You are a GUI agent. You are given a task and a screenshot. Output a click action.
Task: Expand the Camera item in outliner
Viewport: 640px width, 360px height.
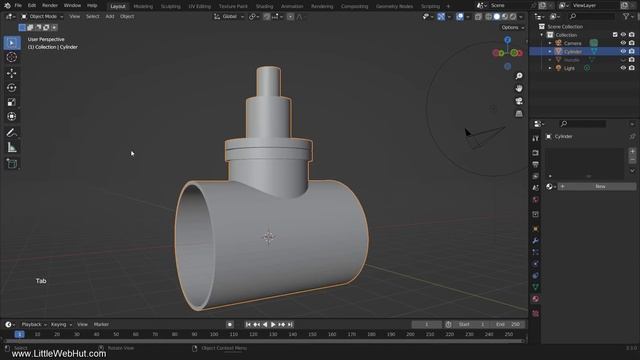pos(550,43)
